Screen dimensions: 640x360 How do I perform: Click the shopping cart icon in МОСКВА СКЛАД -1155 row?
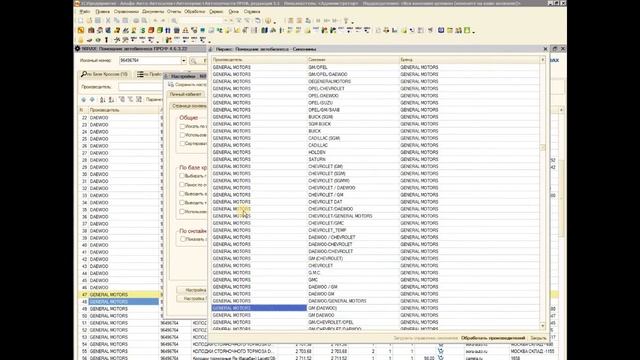[x=441, y=351]
